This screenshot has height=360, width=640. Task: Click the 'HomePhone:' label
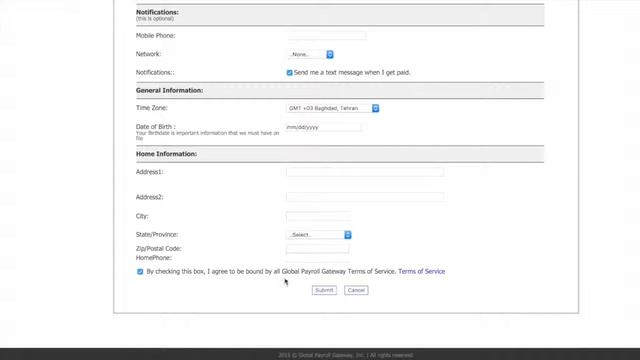154,258
